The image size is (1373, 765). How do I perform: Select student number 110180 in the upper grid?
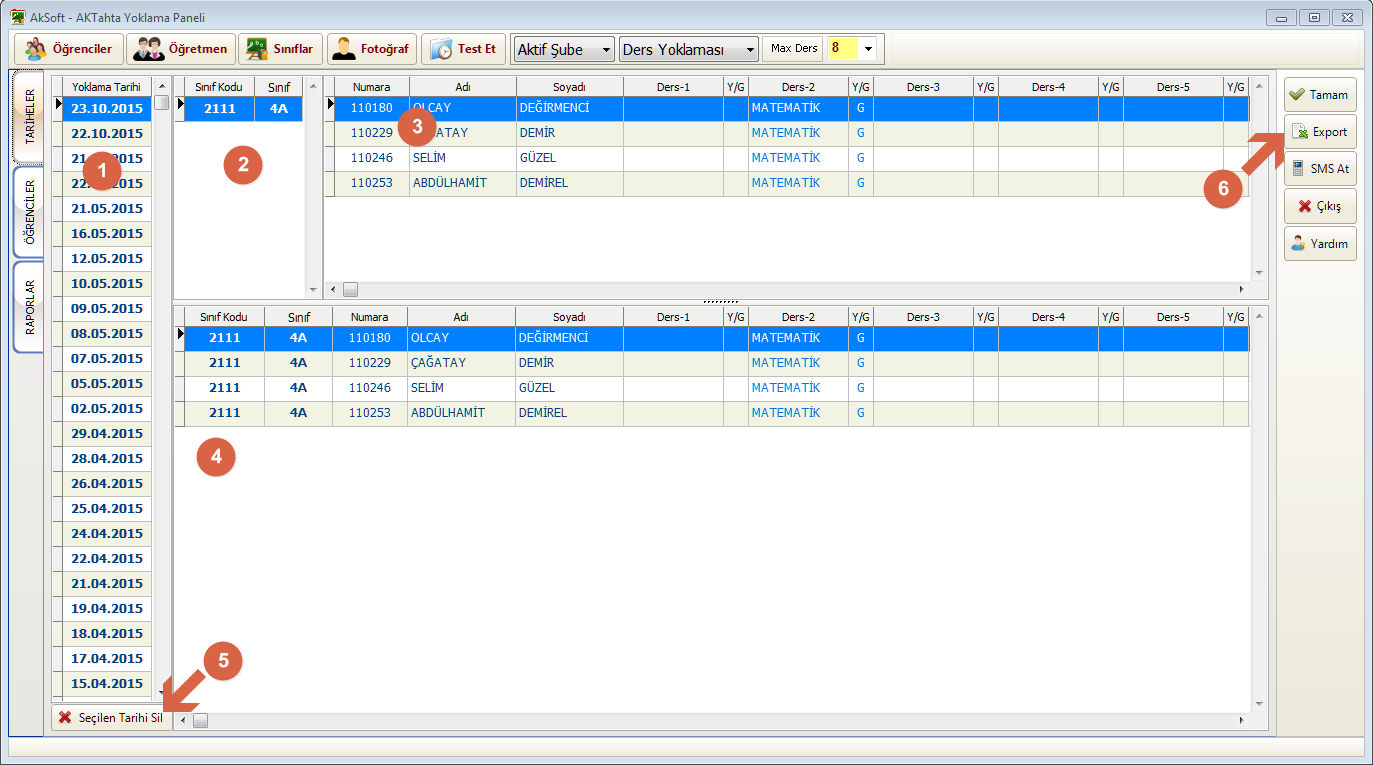(371, 108)
